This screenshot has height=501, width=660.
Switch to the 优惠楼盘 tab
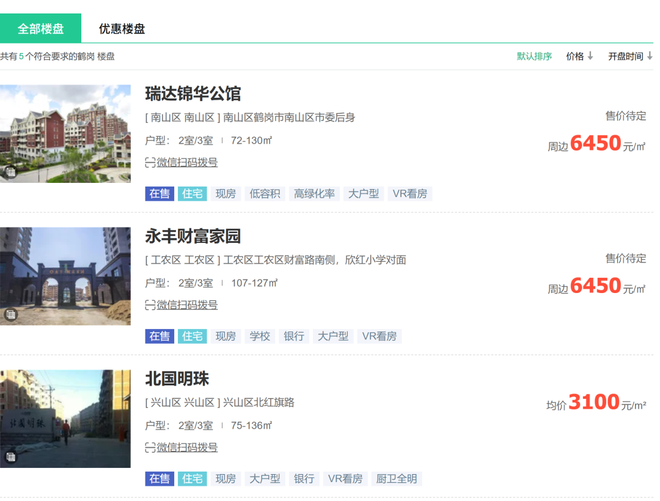point(121,29)
